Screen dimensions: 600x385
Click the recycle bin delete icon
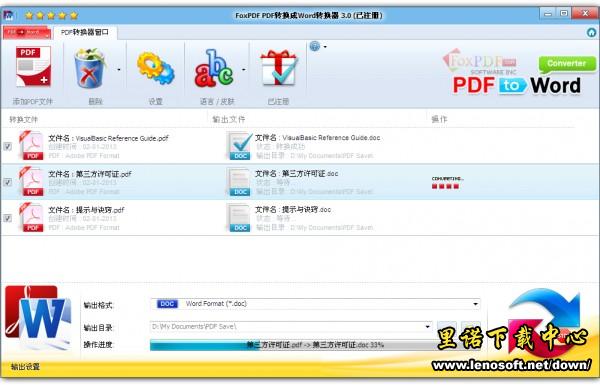coord(90,68)
